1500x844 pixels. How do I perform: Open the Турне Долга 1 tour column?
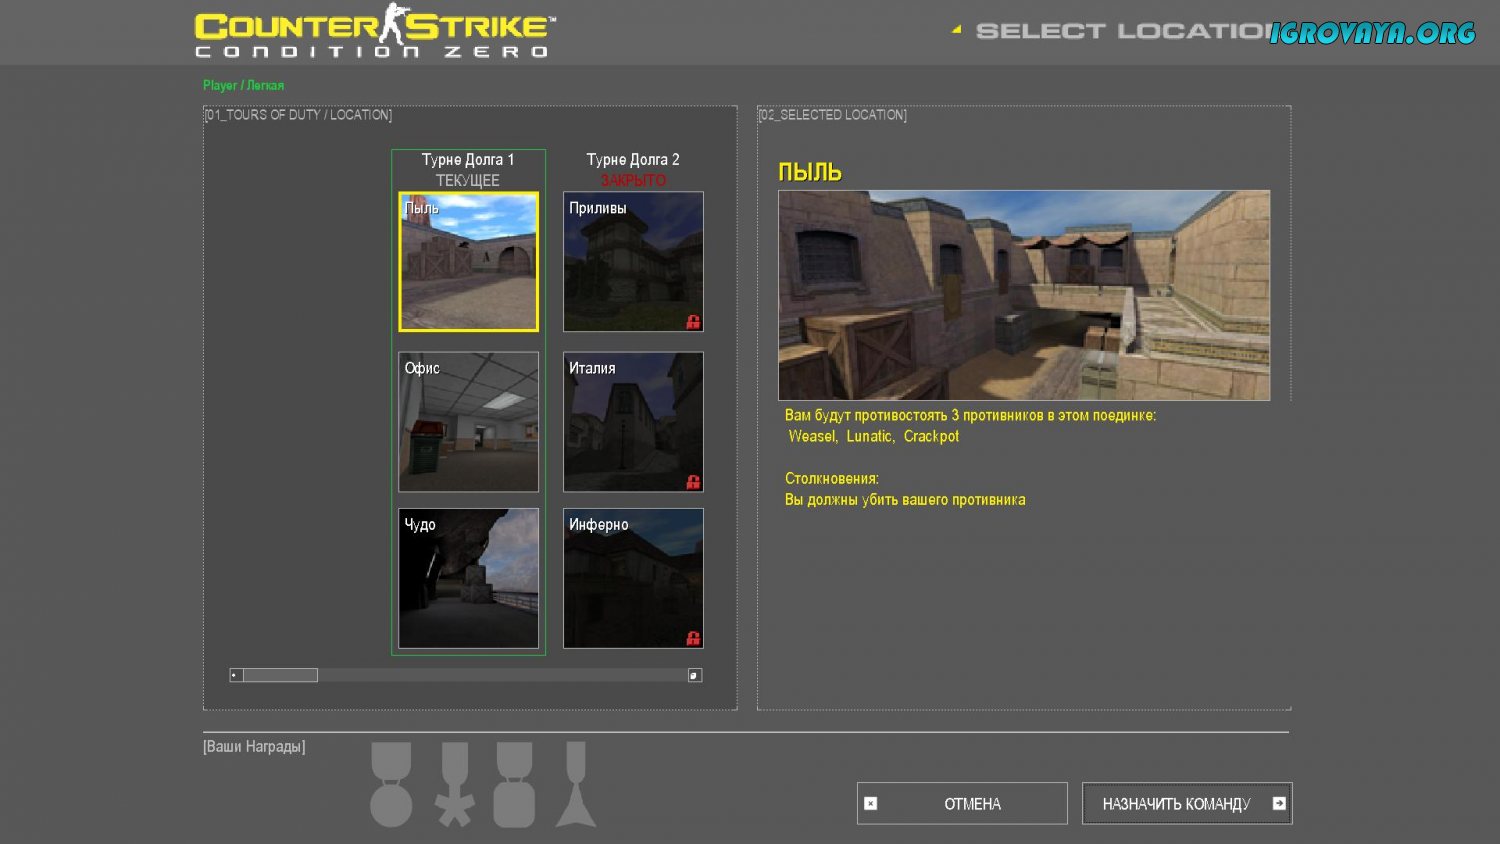468,160
